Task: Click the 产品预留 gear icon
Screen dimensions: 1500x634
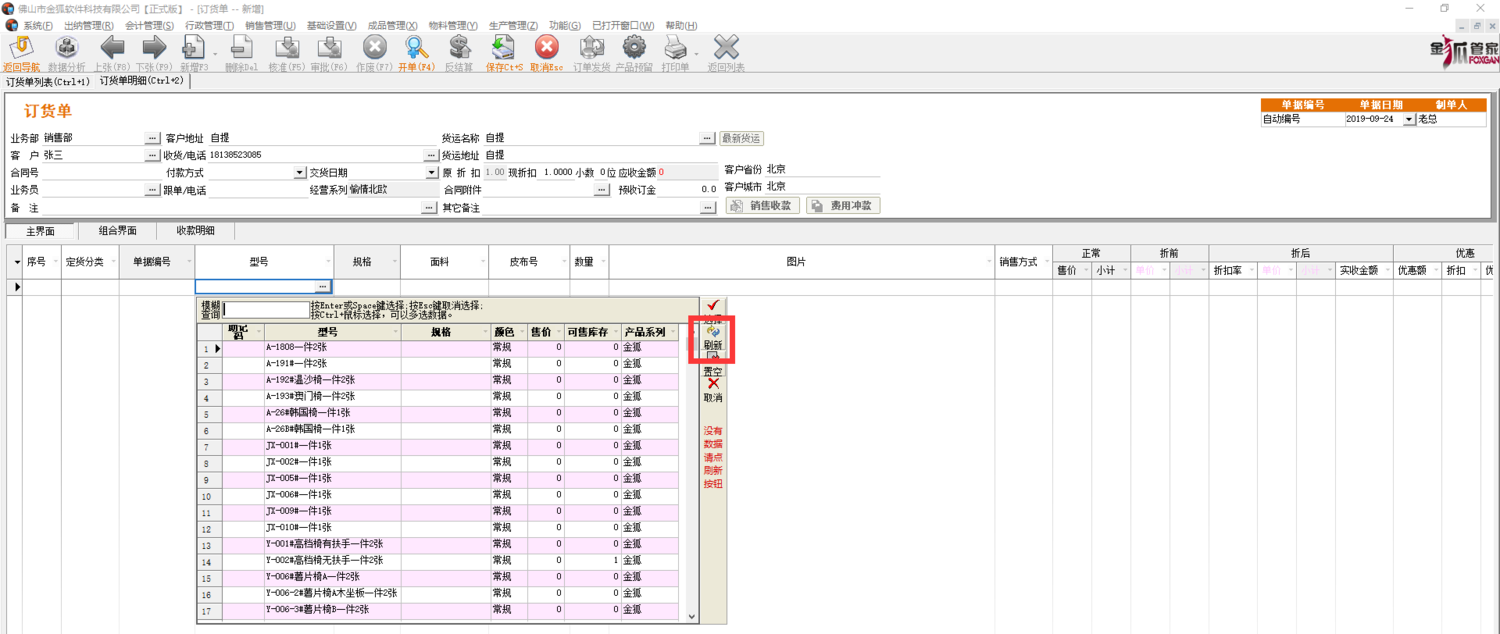Action: 634,48
